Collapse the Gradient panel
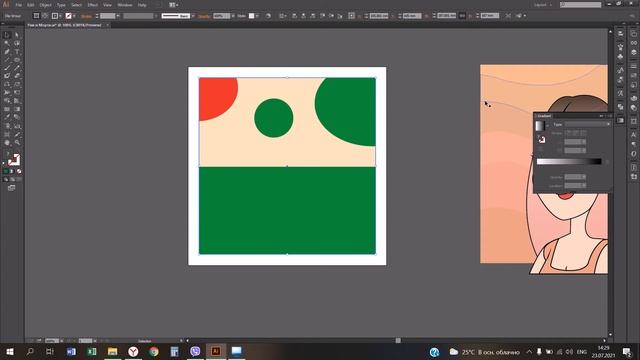Viewport: 640px width, 360px height. coord(601,116)
